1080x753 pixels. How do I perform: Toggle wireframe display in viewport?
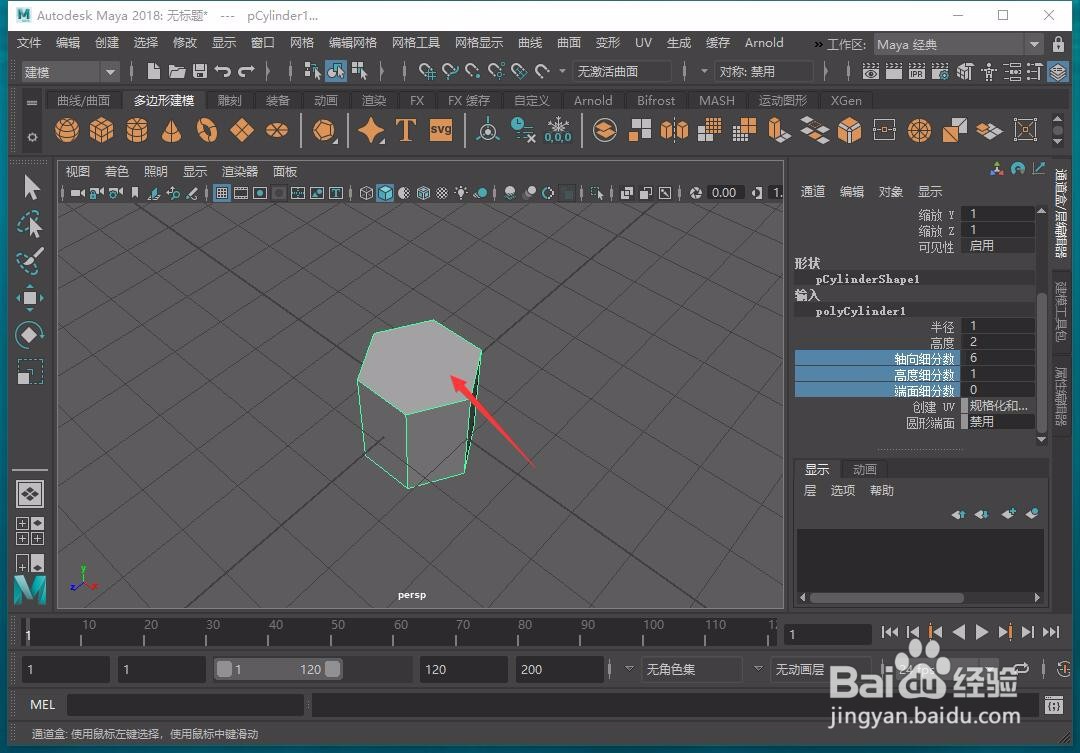coord(366,193)
